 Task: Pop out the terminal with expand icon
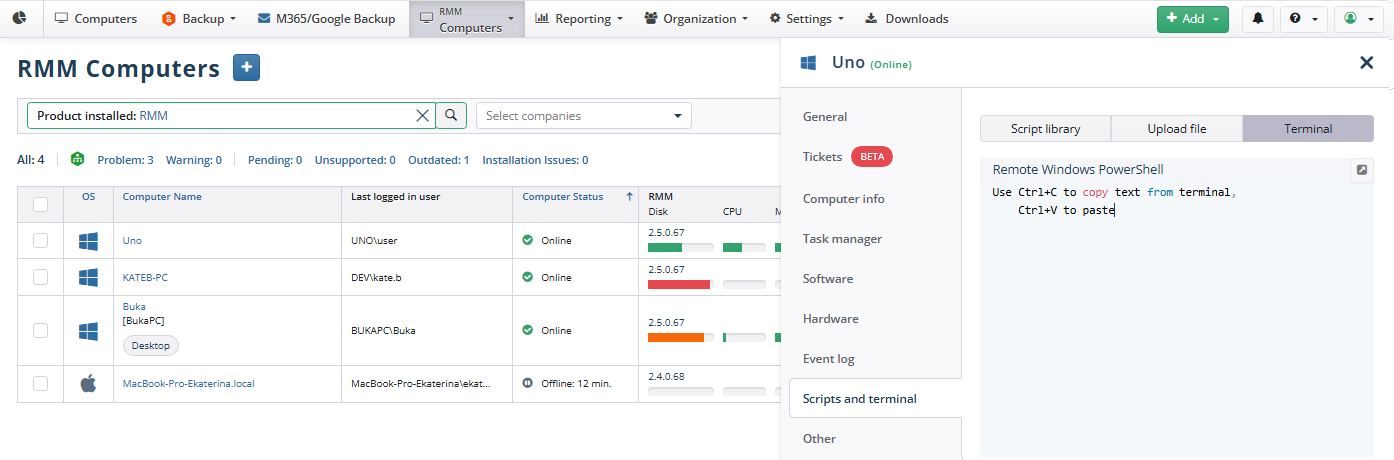(1362, 170)
